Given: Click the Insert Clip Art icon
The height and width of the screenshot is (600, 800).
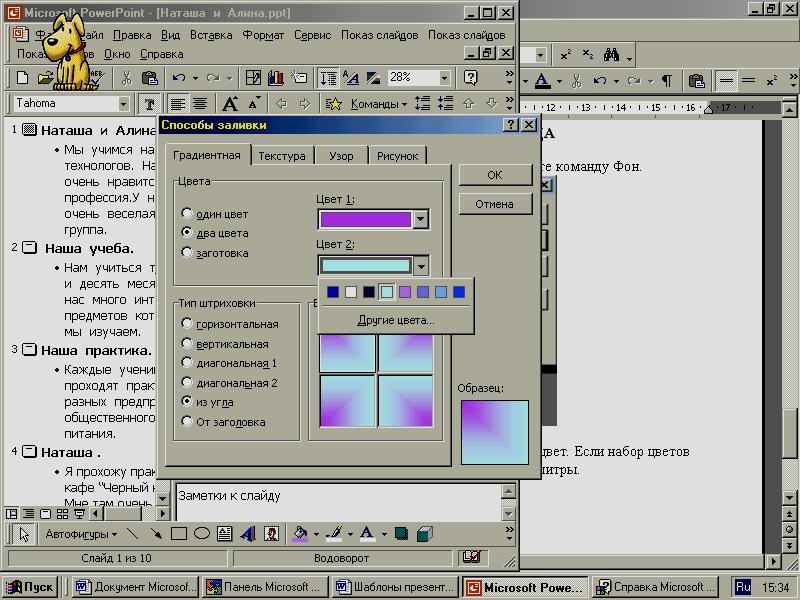Looking at the screenshot, I should point(271,534).
